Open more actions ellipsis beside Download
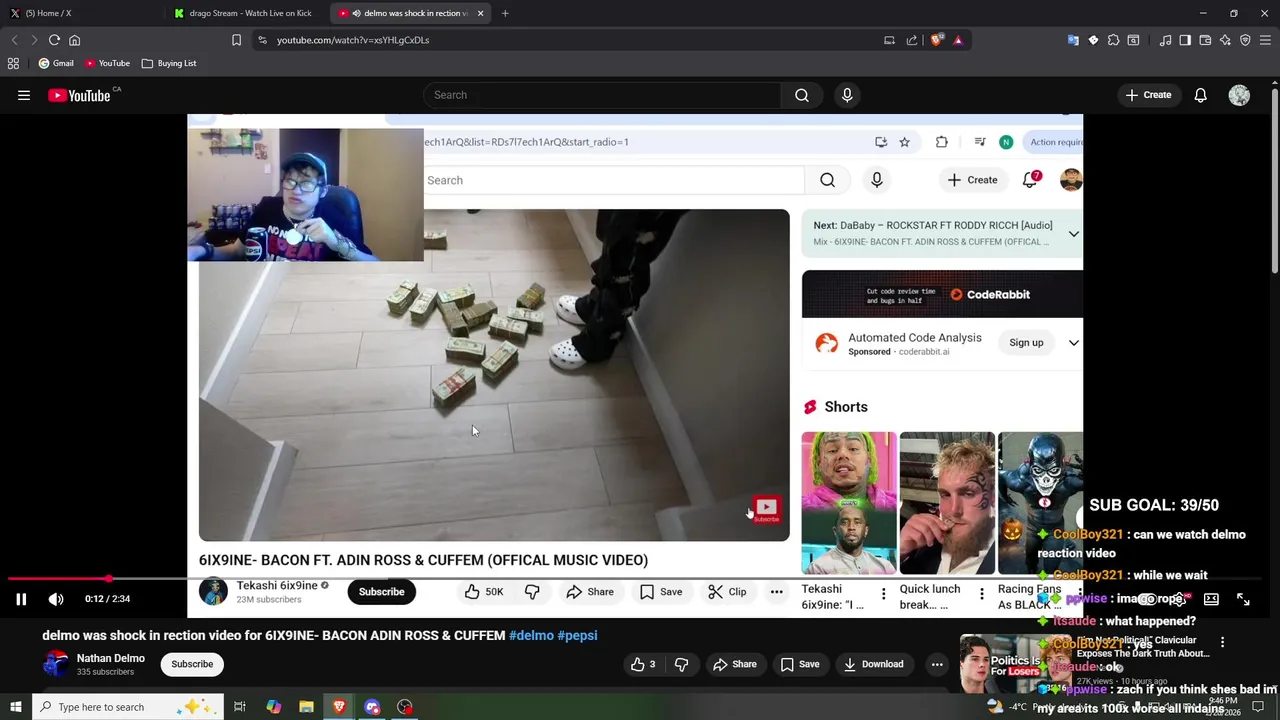The image size is (1280, 720). (937, 664)
